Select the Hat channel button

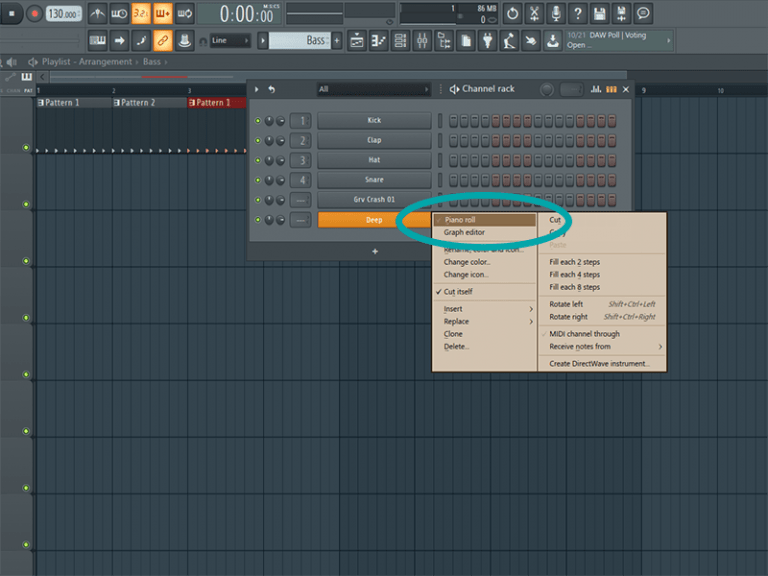click(x=374, y=160)
